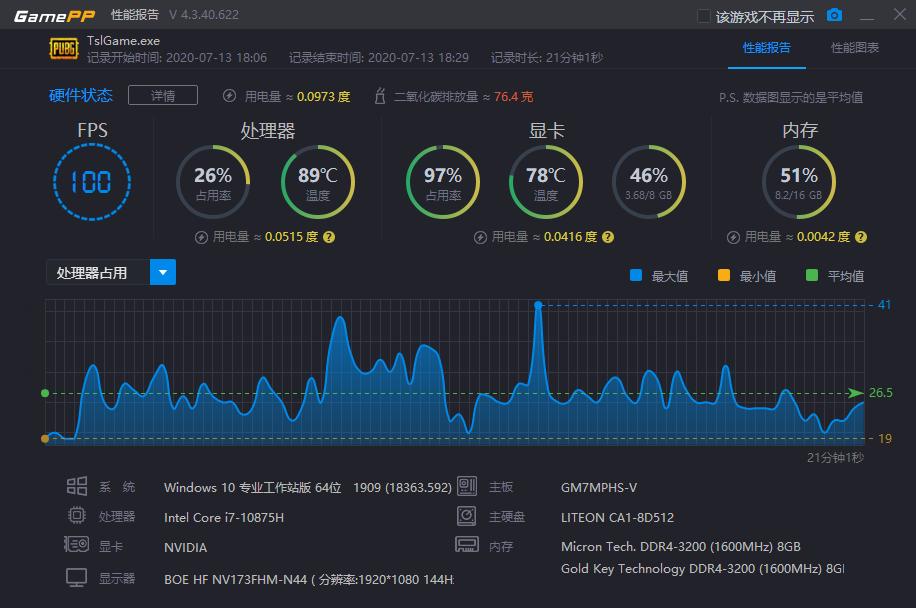Check the 该游戏不再显示 checkbox

tap(704, 14)
